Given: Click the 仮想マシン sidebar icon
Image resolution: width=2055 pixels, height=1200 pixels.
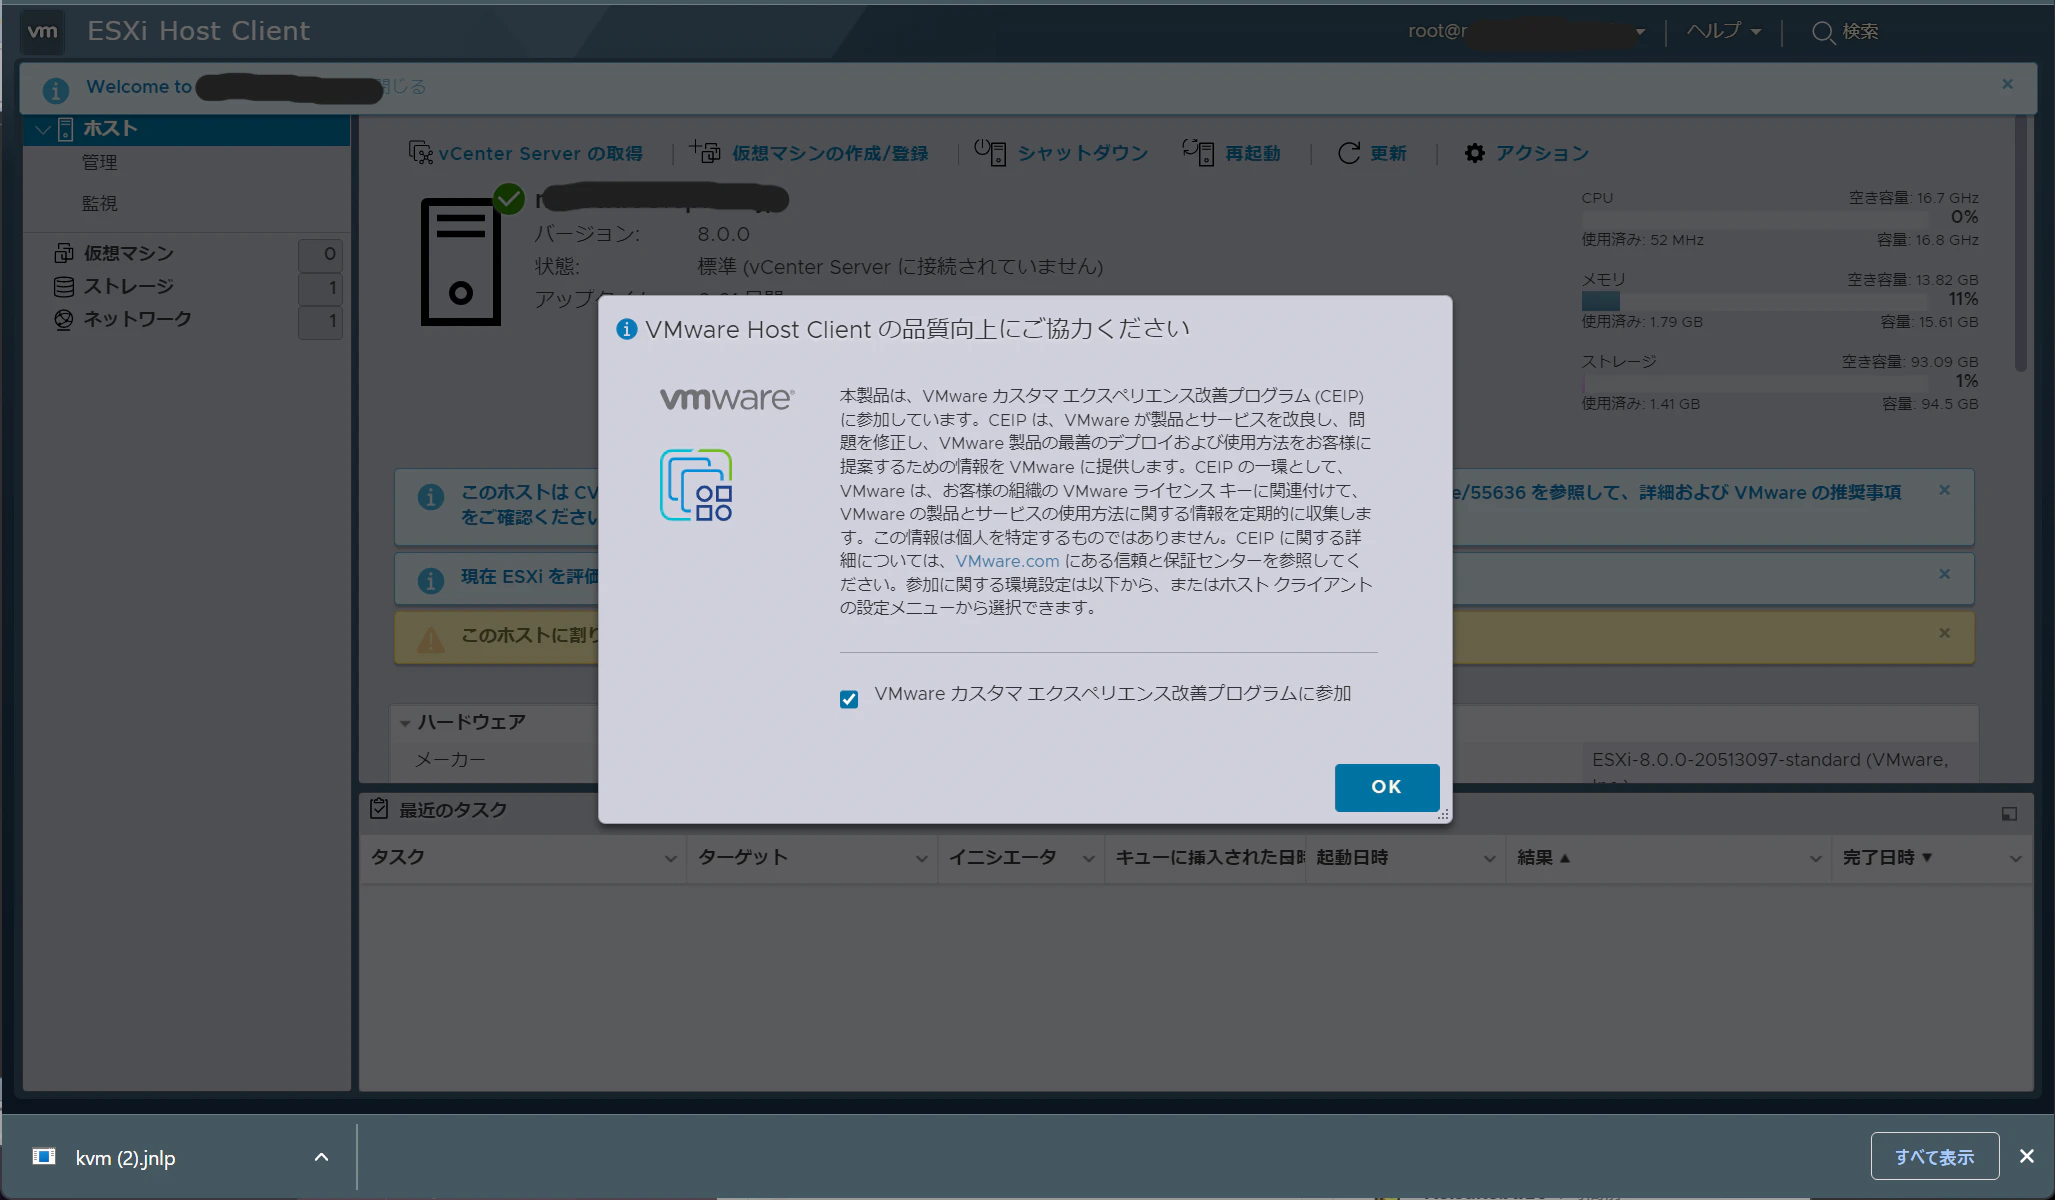Looking at the screenshot, I should coord(64,253).
